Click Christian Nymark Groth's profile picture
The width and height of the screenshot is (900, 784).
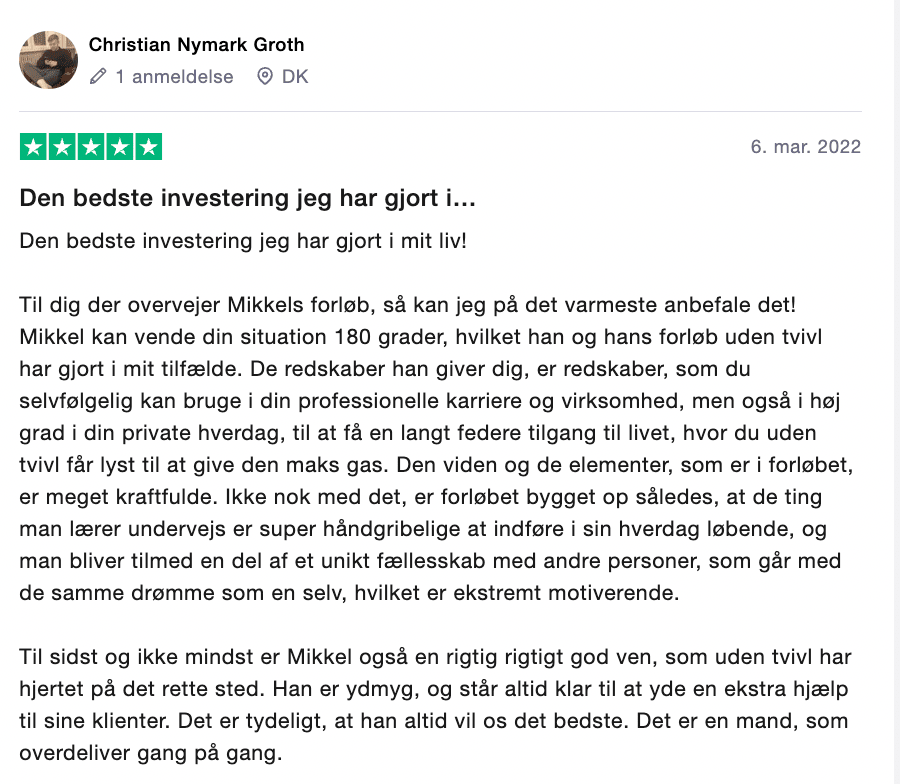[x=48, y=60]
